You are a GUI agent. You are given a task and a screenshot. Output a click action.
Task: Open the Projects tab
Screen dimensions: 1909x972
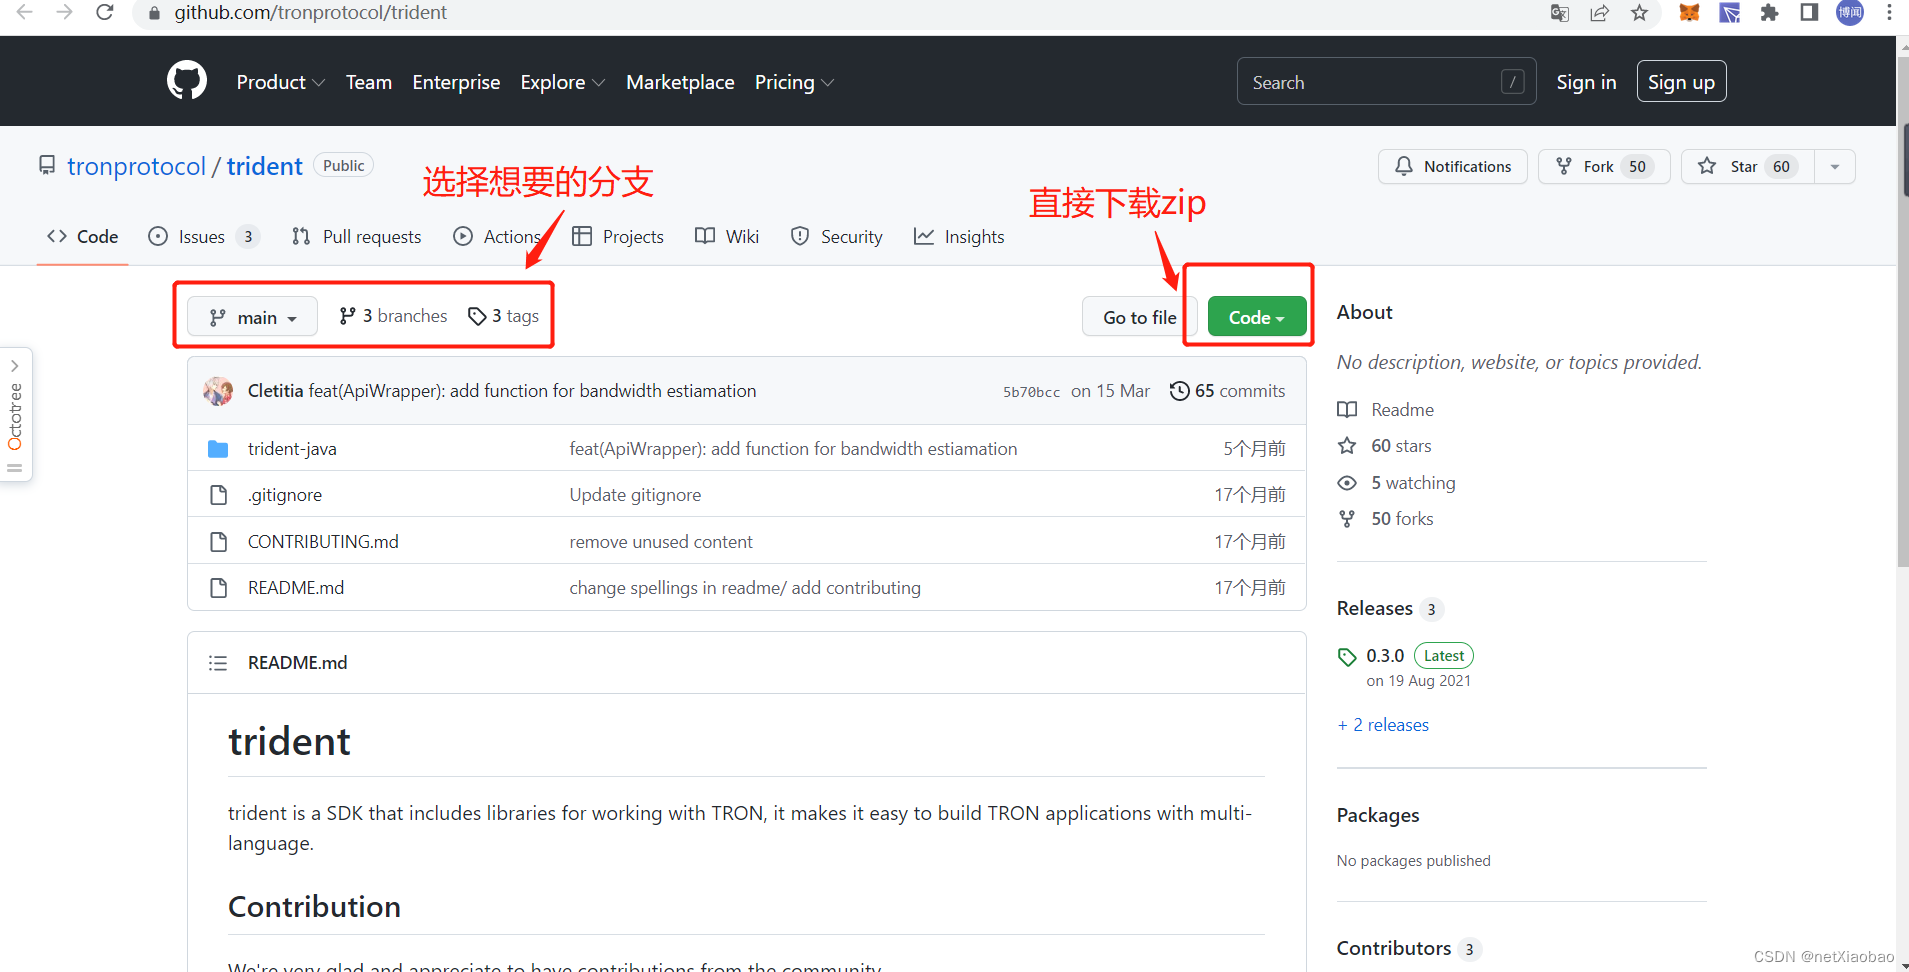618,237
